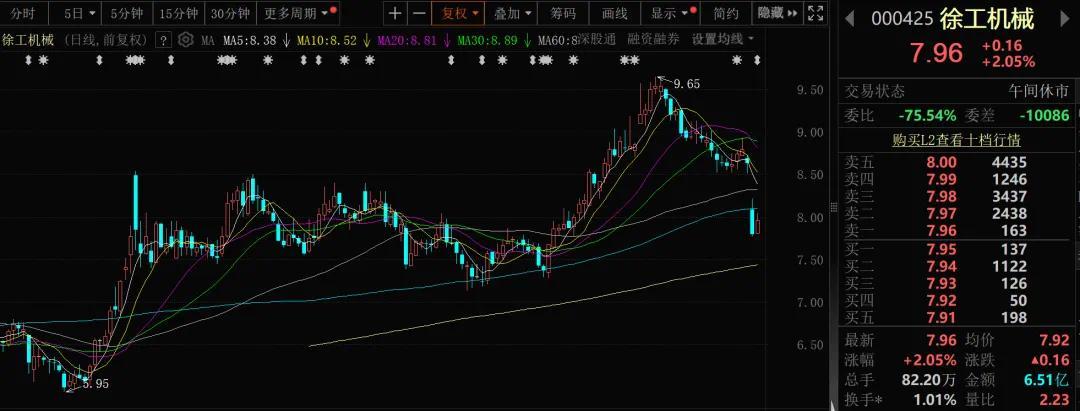Click the 9.65 high price marker
The image size is (1080, 411).
coord(686,84)
